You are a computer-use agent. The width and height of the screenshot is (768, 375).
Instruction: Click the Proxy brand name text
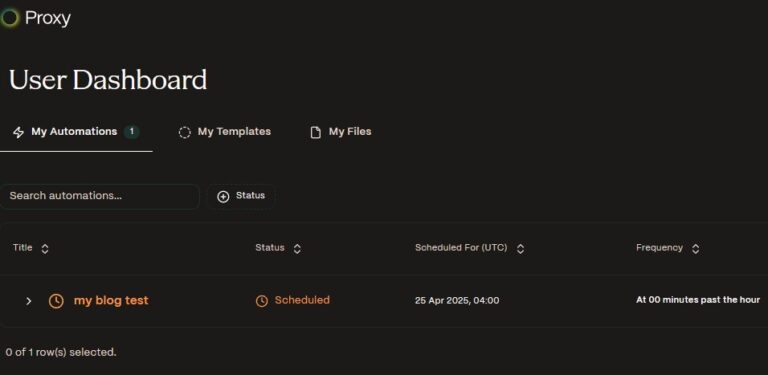click(48, 19)
